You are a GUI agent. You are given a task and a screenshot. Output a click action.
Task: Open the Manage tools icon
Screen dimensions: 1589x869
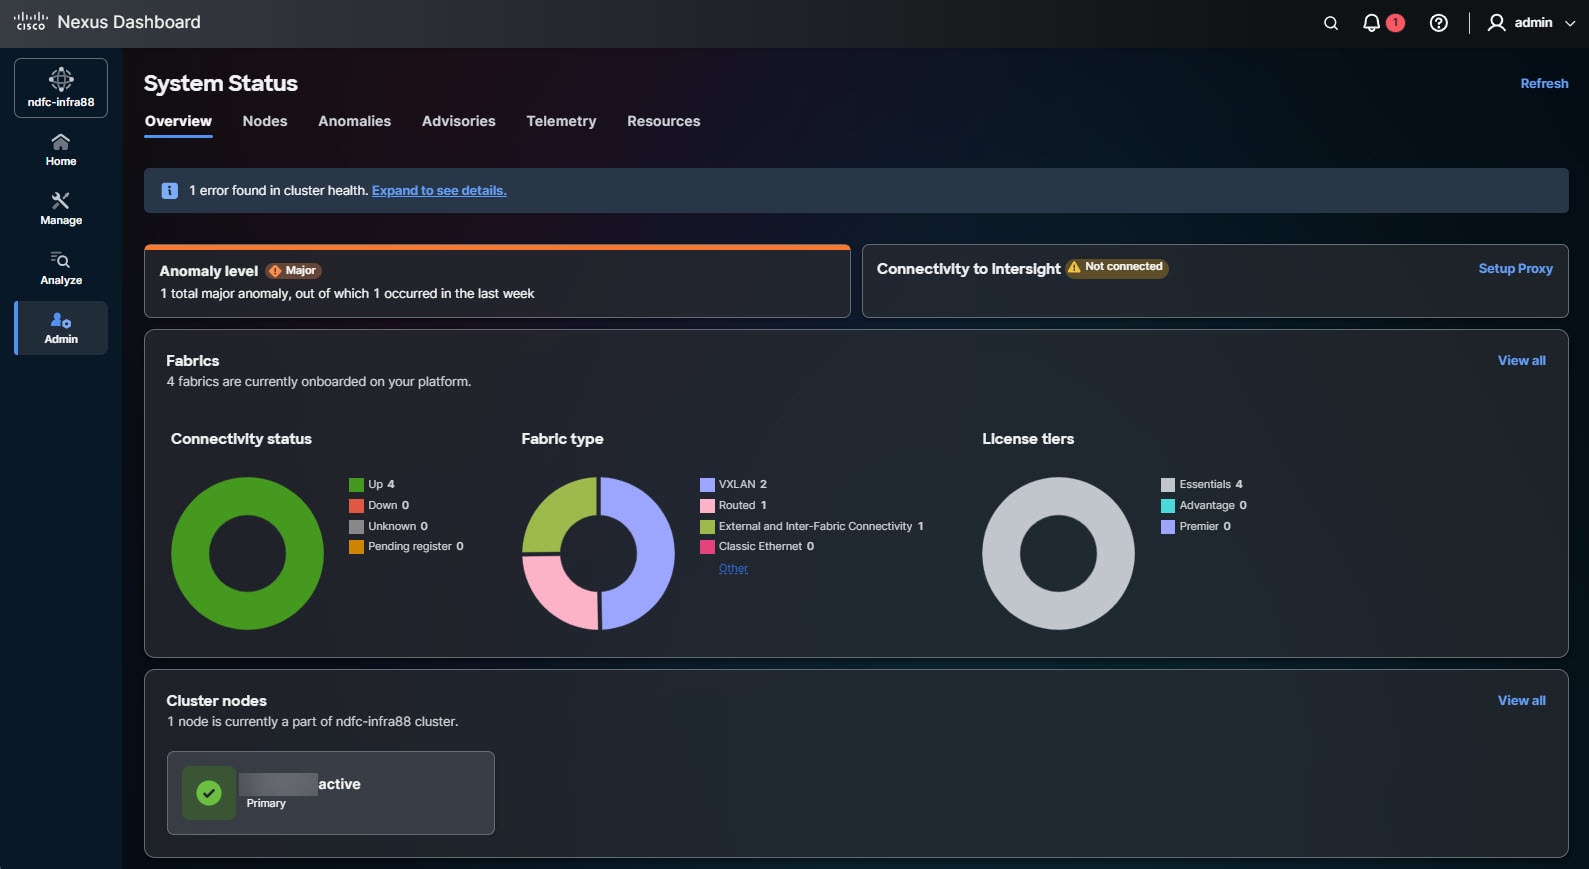pyautogui.click(x=61, y=209)
